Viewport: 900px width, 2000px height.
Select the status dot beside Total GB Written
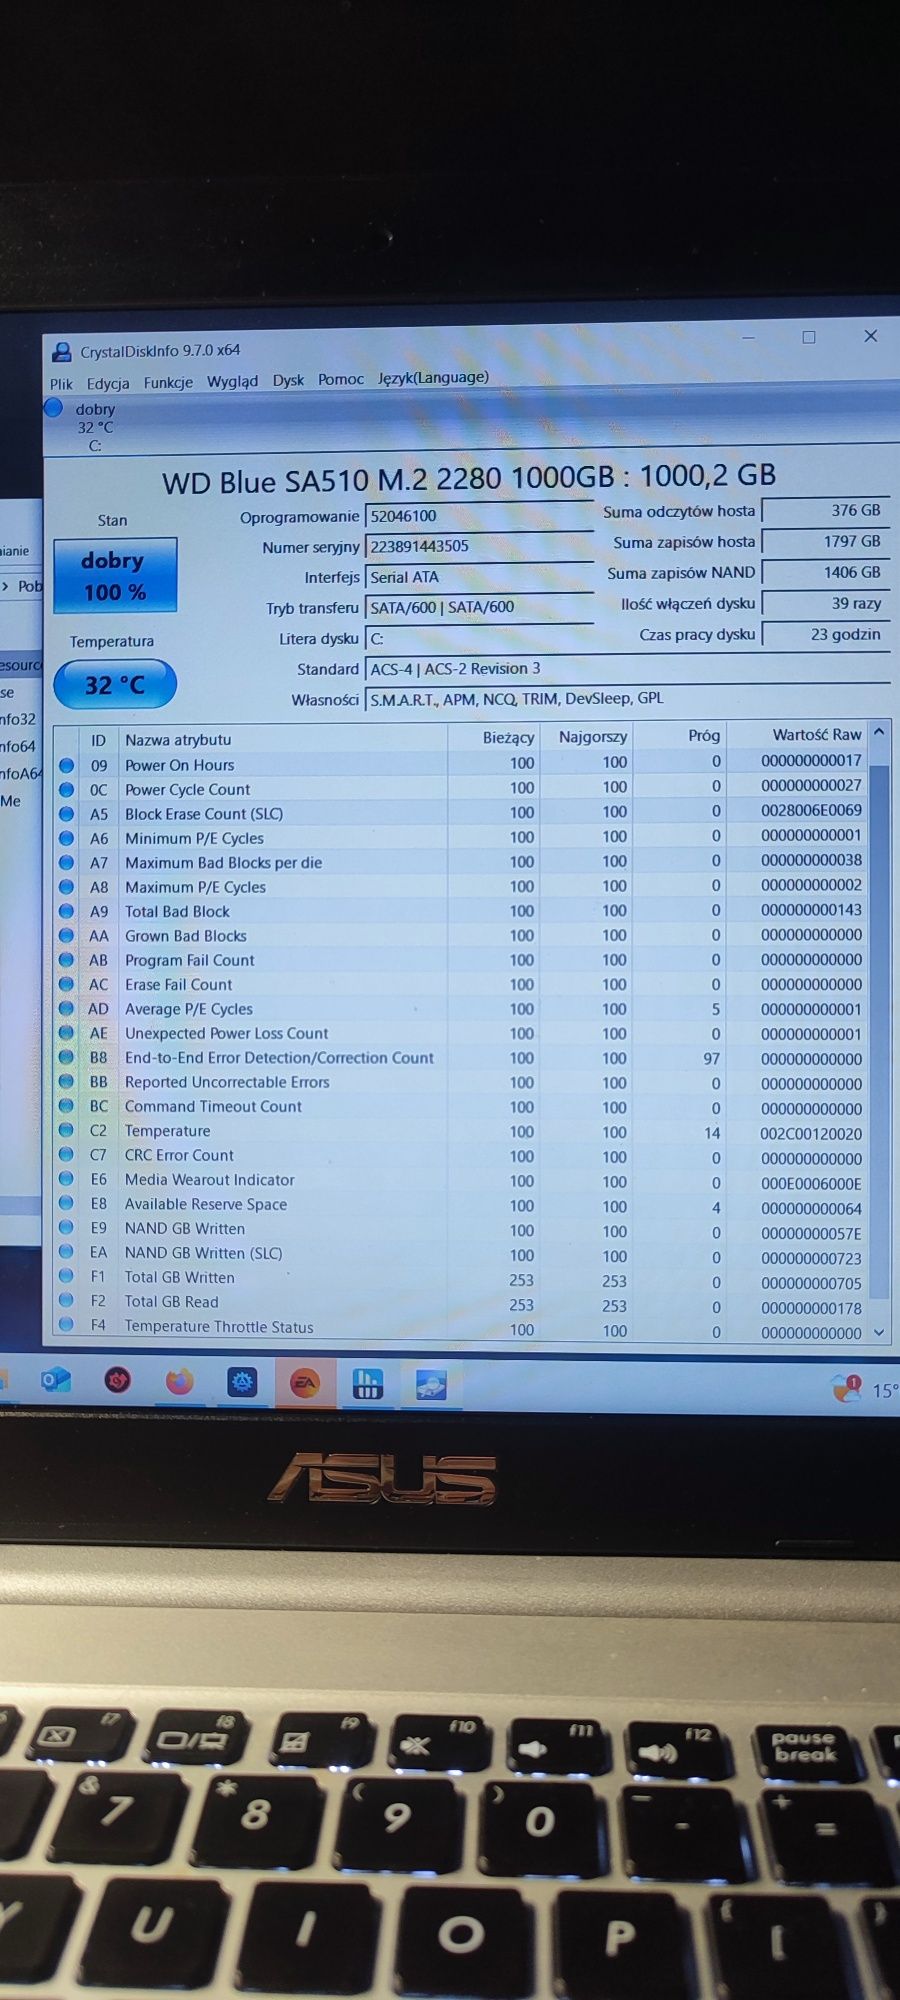[66, 1277]
